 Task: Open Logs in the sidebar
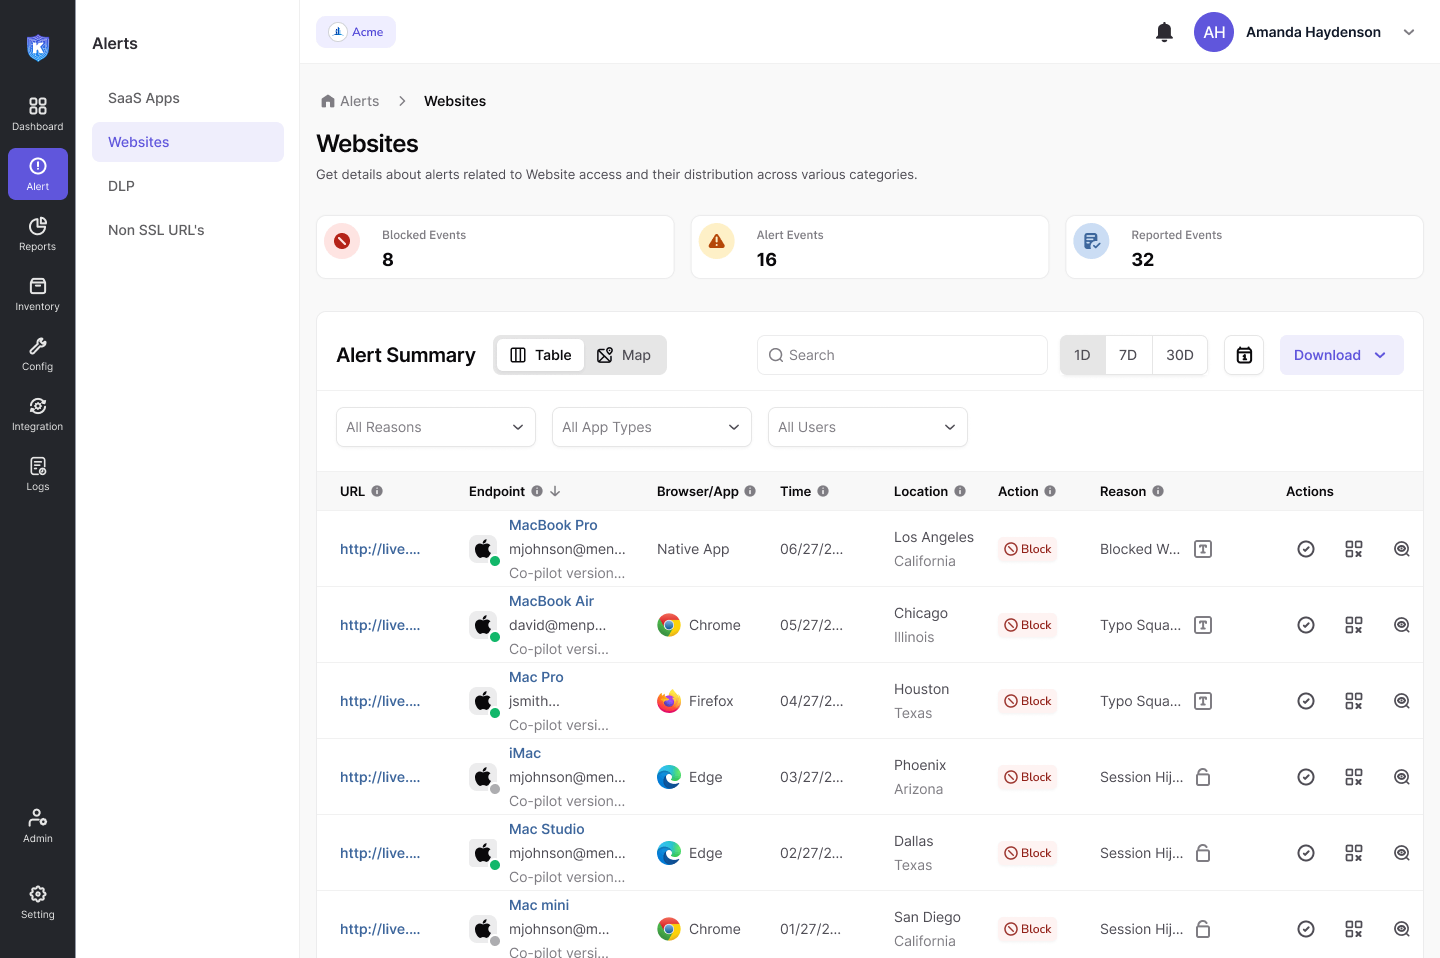(37, 474)
